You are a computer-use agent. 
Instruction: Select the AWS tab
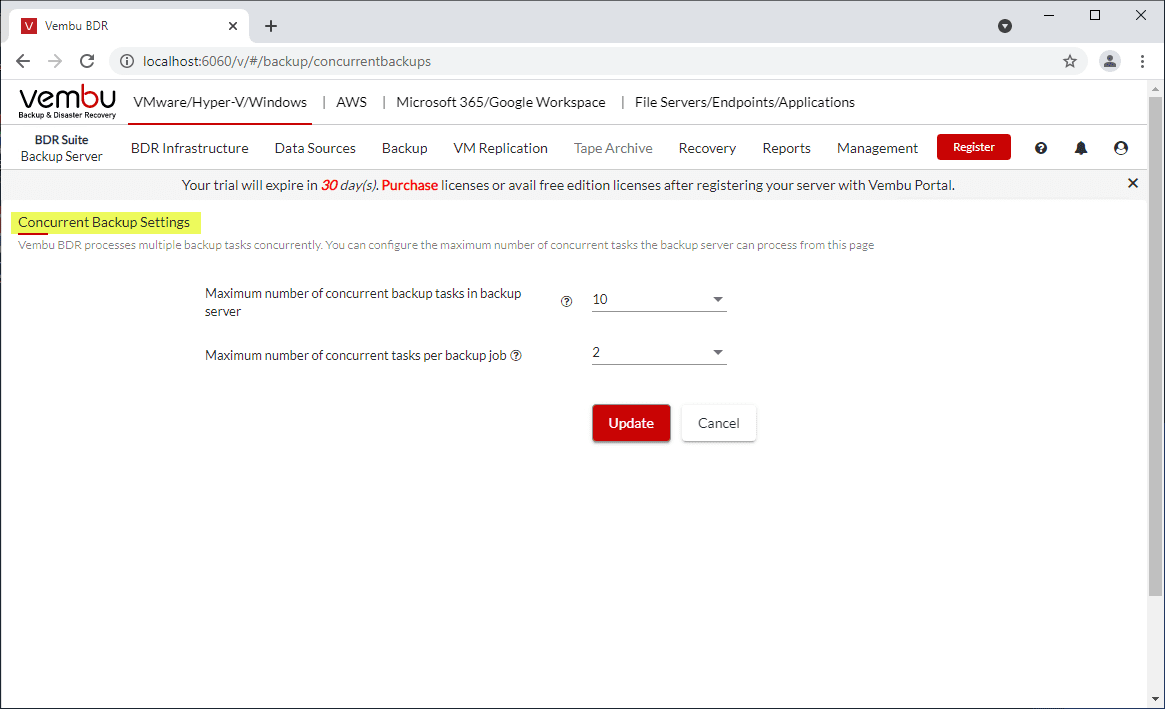click(x=351, y=102)
